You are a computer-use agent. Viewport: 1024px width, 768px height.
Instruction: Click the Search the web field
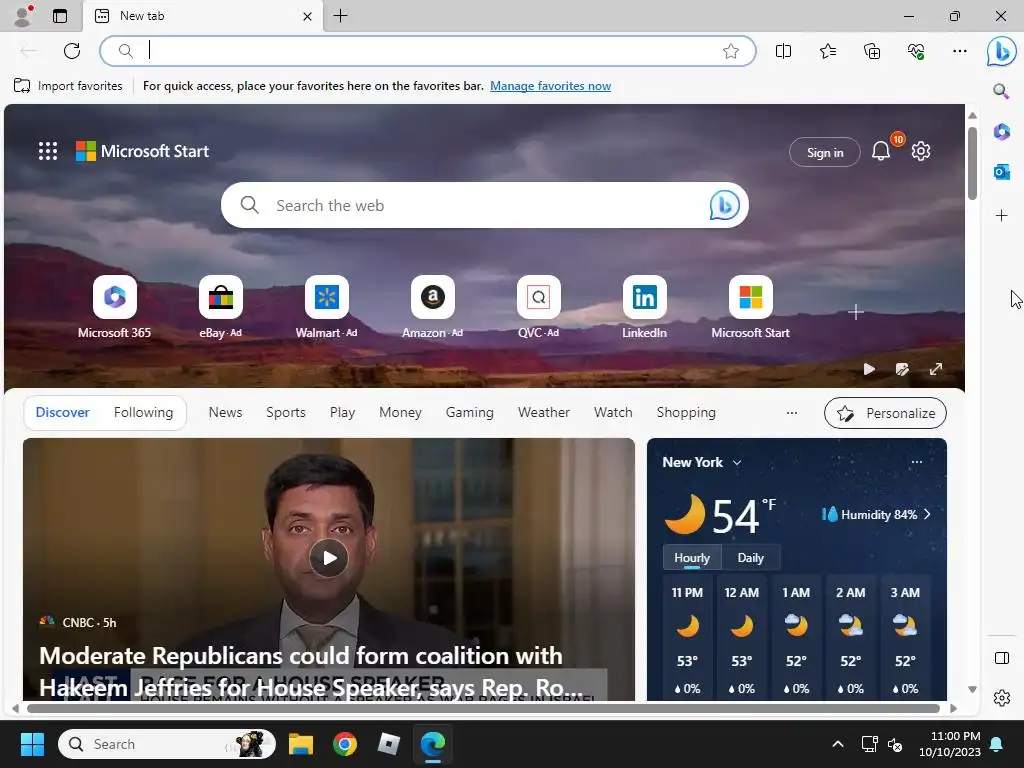(x=485, y=205)
